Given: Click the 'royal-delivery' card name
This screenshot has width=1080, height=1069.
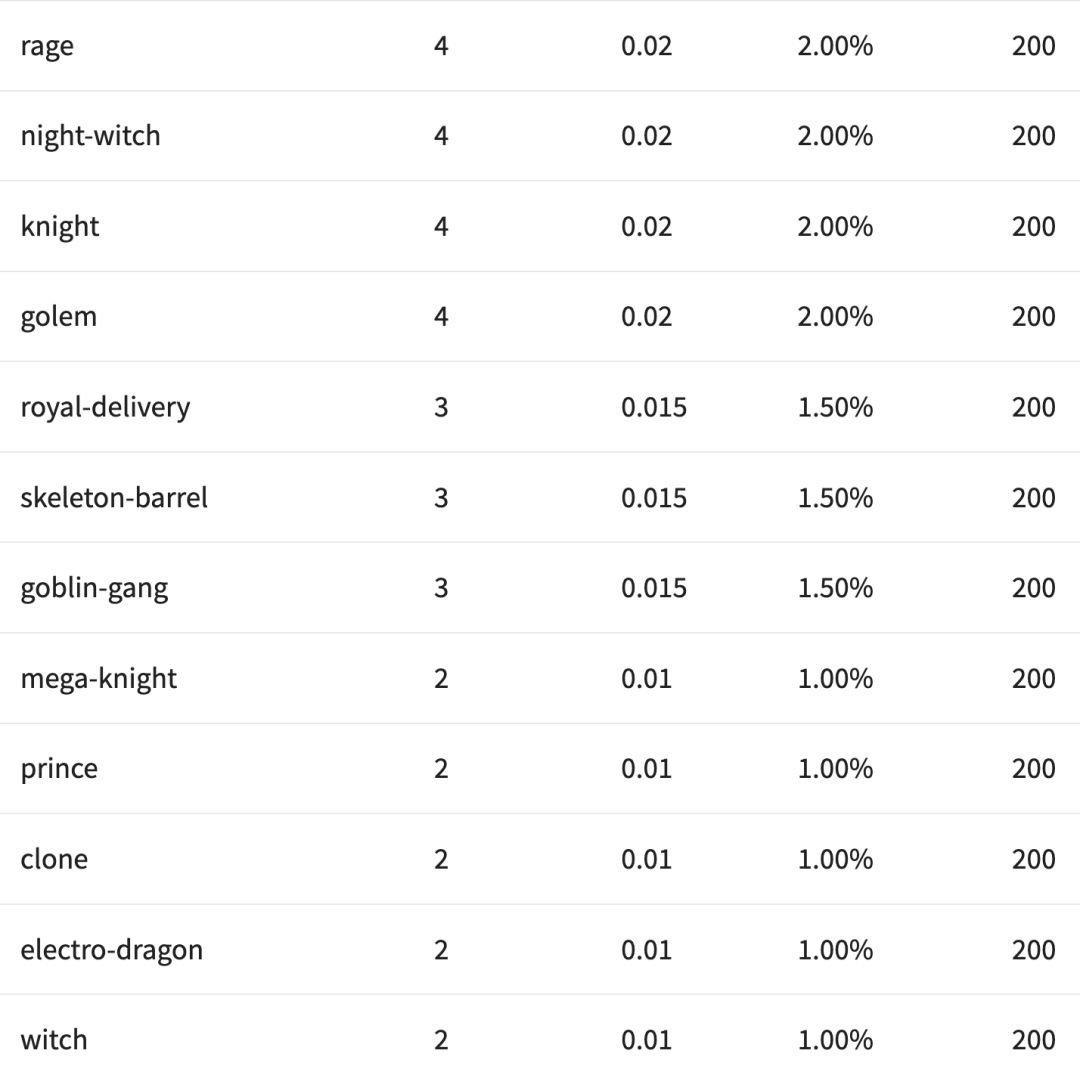Looking at the screenshot, I should point(105,407).
